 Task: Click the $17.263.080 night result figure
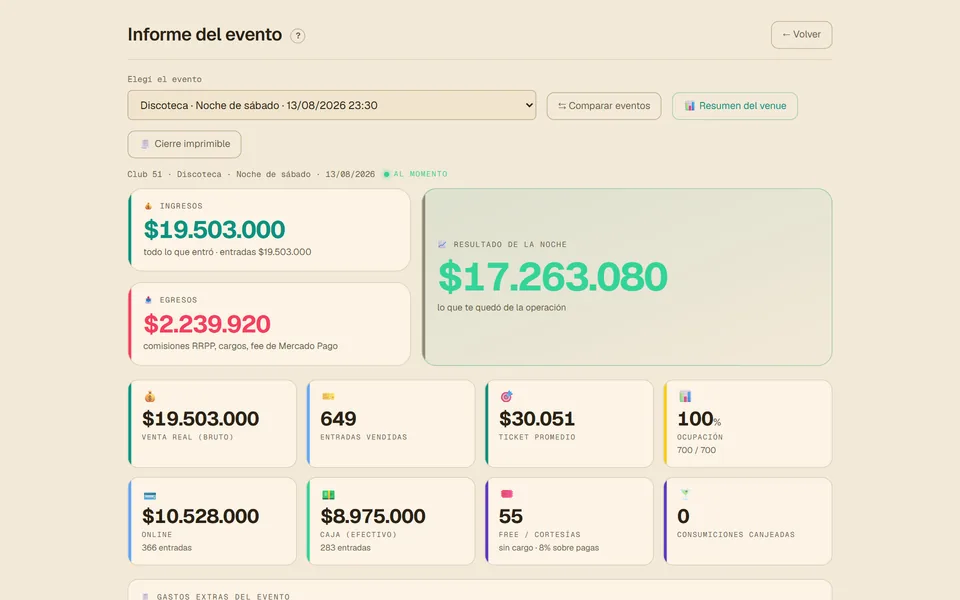tap(552, 277)
